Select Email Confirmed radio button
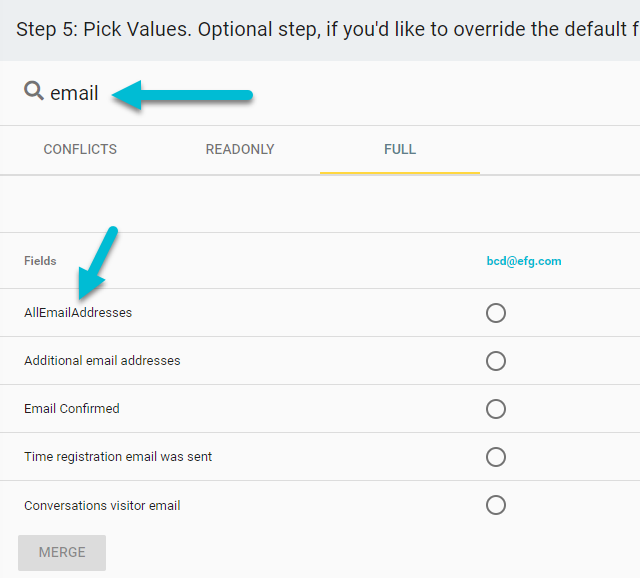This screenshot has height=578, width=640. pyautogui.click(x=496, y=409)
